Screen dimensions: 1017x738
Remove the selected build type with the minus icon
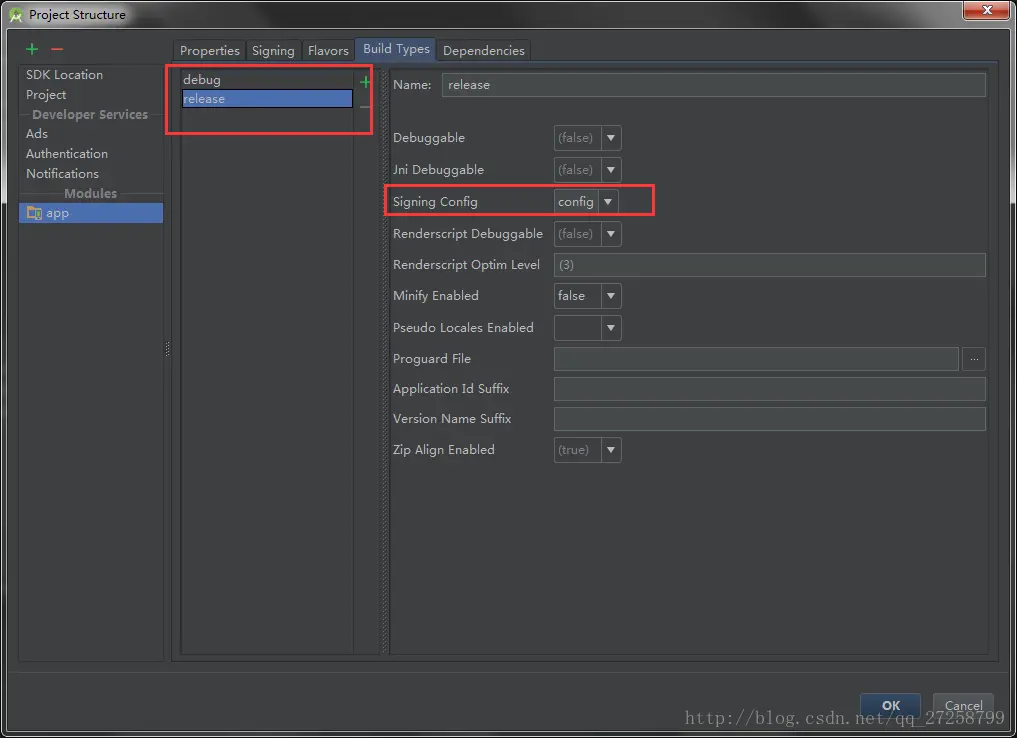tap(365, 107)
